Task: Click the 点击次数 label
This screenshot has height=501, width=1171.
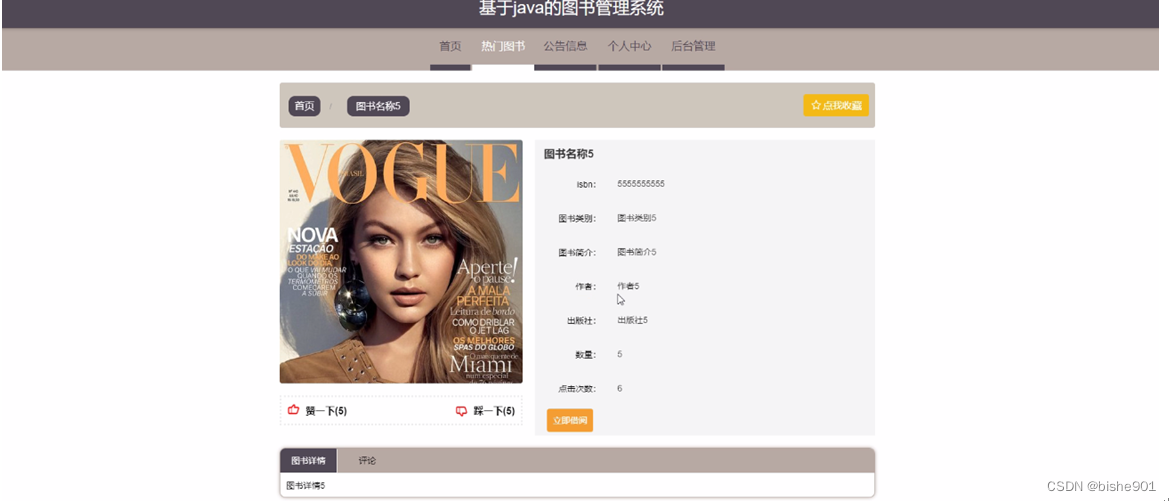Action: click(577, 389)
